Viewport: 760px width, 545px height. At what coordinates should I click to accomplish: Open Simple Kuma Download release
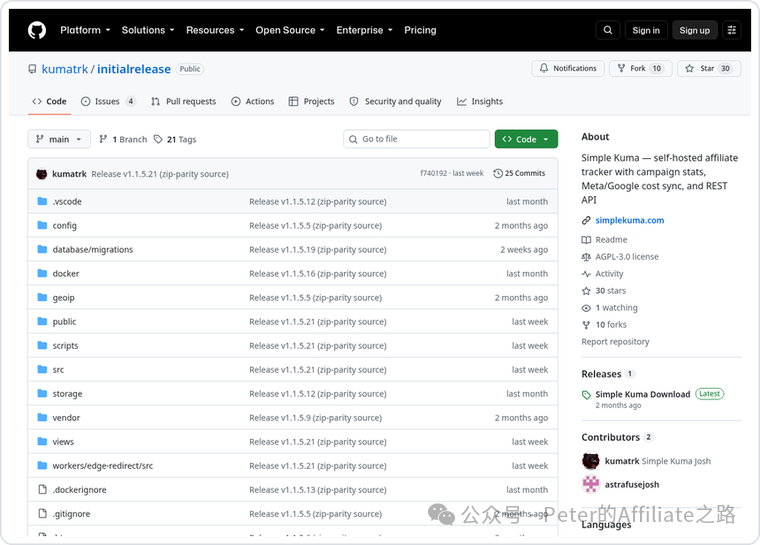642,394
